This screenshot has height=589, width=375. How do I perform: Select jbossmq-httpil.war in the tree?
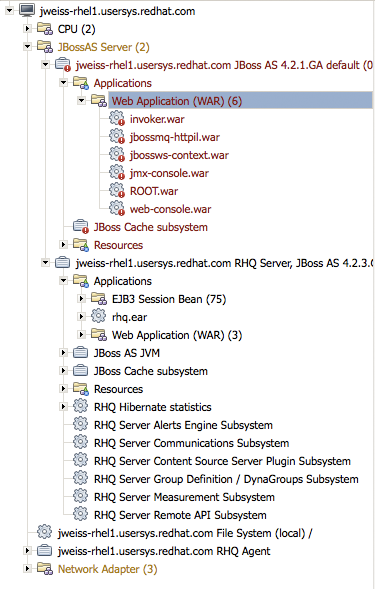tap(175, 137)
